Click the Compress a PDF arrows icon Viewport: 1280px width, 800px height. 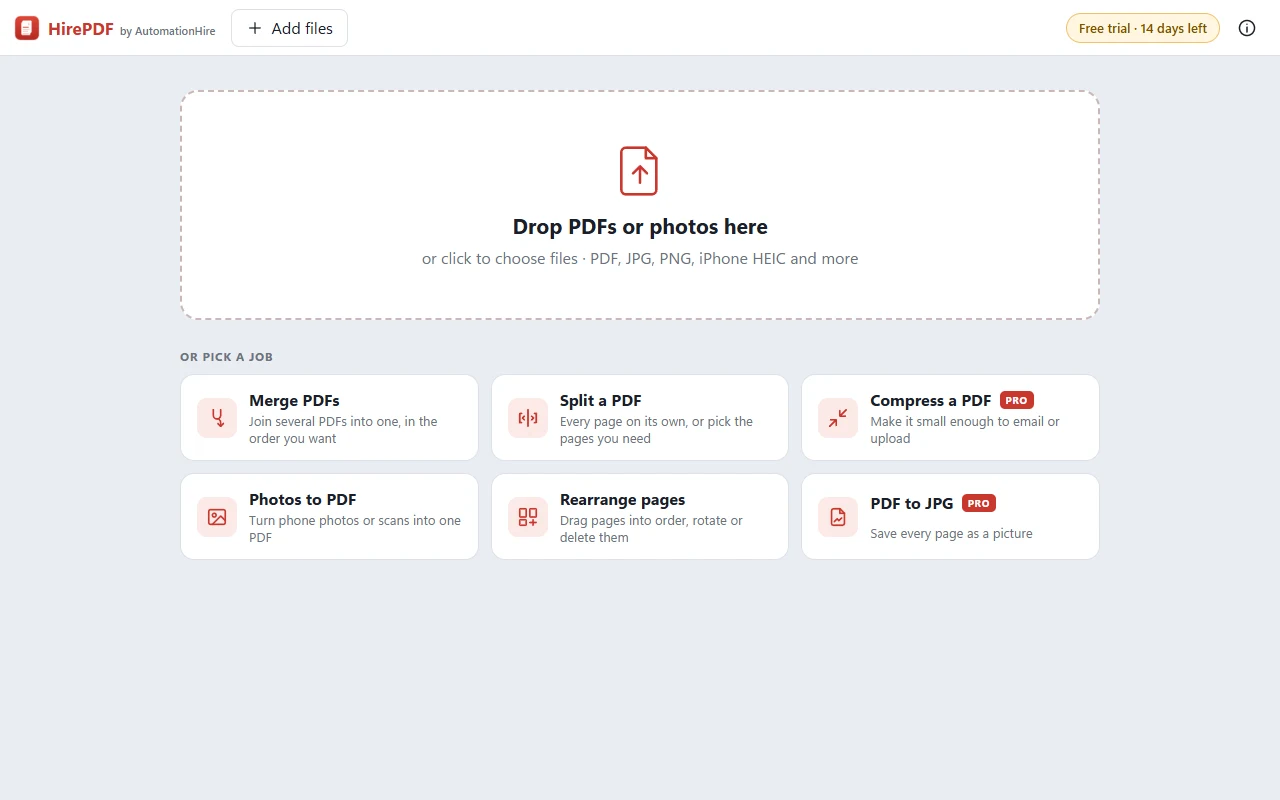click(x=838, y=418)
